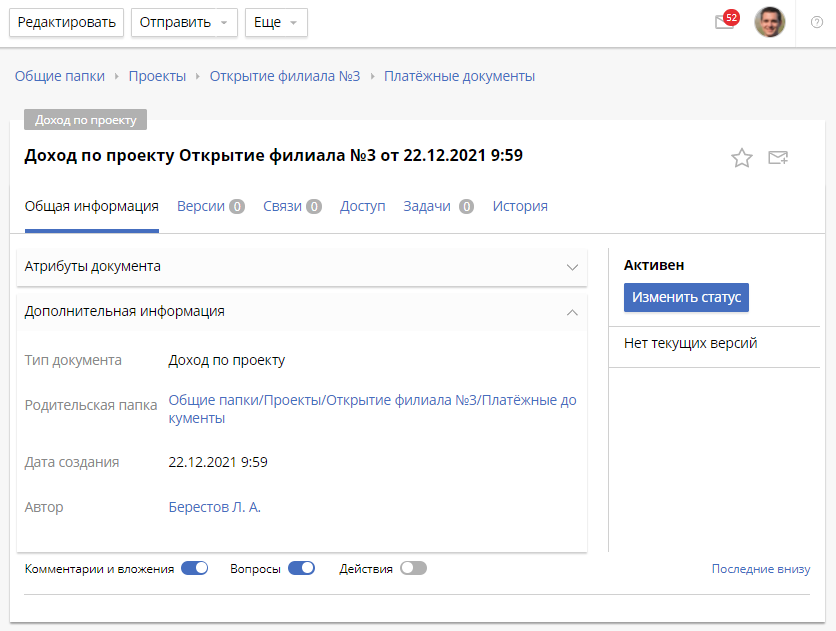This screenshot has width=836, height=631.
Task: Open the Еще dropdown menu
Action: pyautogui.click(x=276, y=23)
